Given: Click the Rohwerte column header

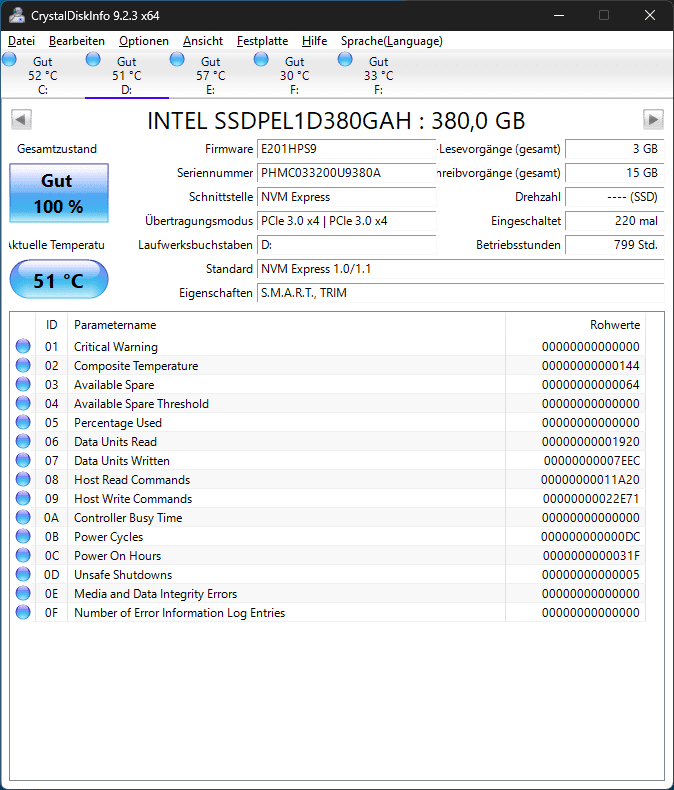Looking at the screenshot, I should pos(575,325).
